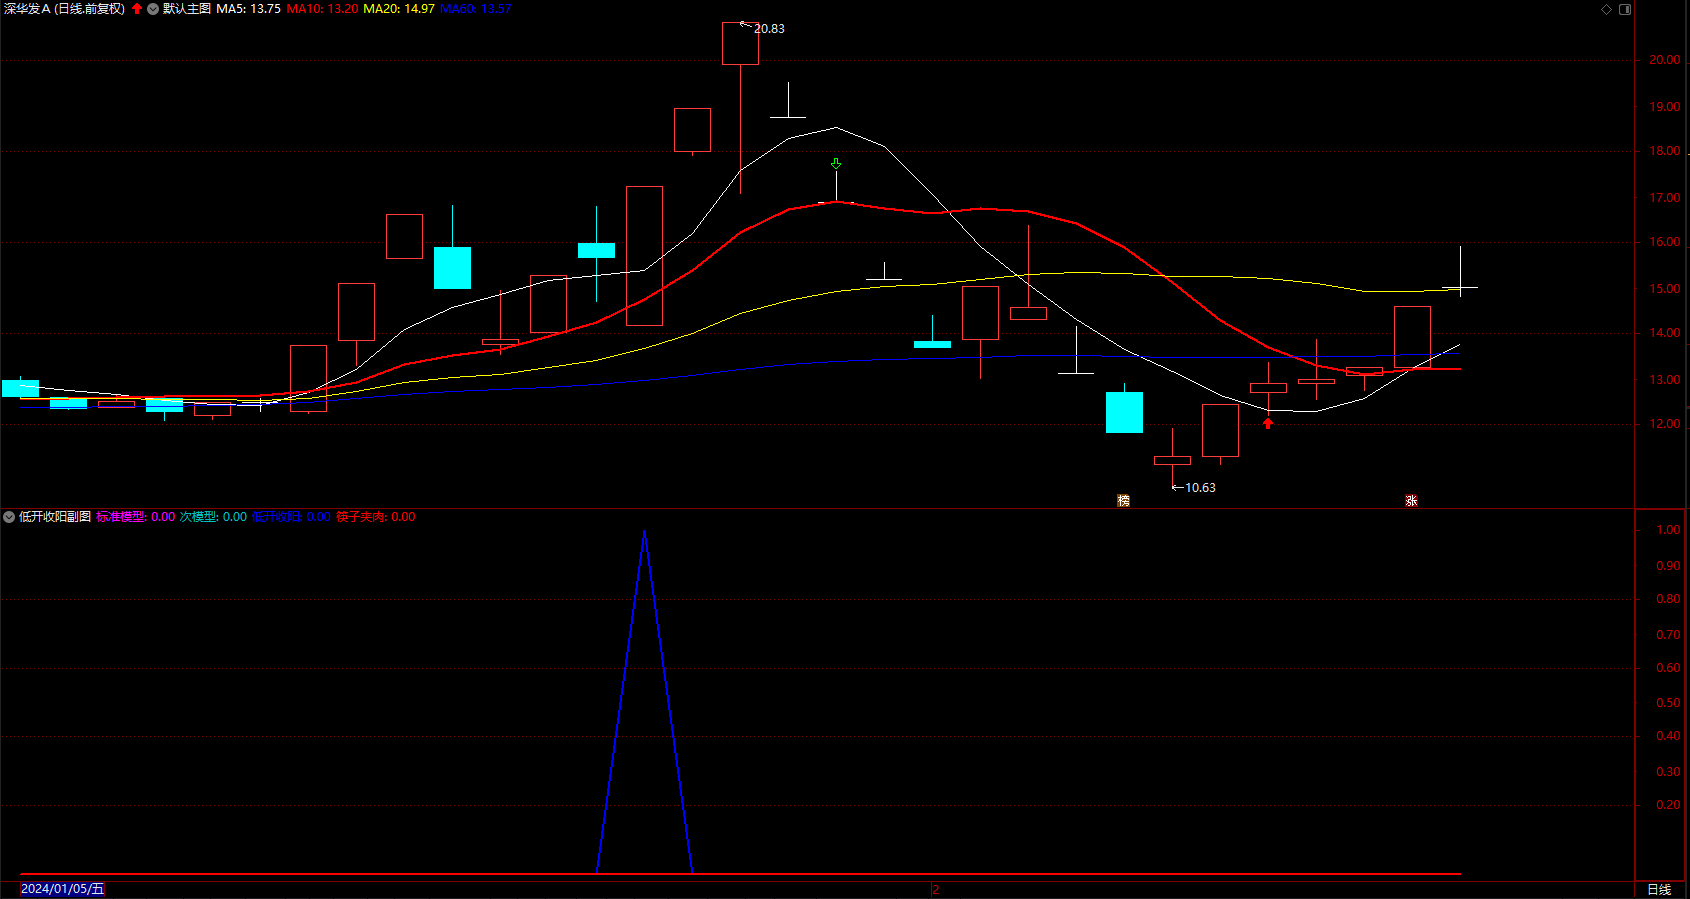Viewport: 1690px width, 899px height.
Task: Click the 15.00 price axis label
Action: pyautogui.click(x=1664, y=289)
